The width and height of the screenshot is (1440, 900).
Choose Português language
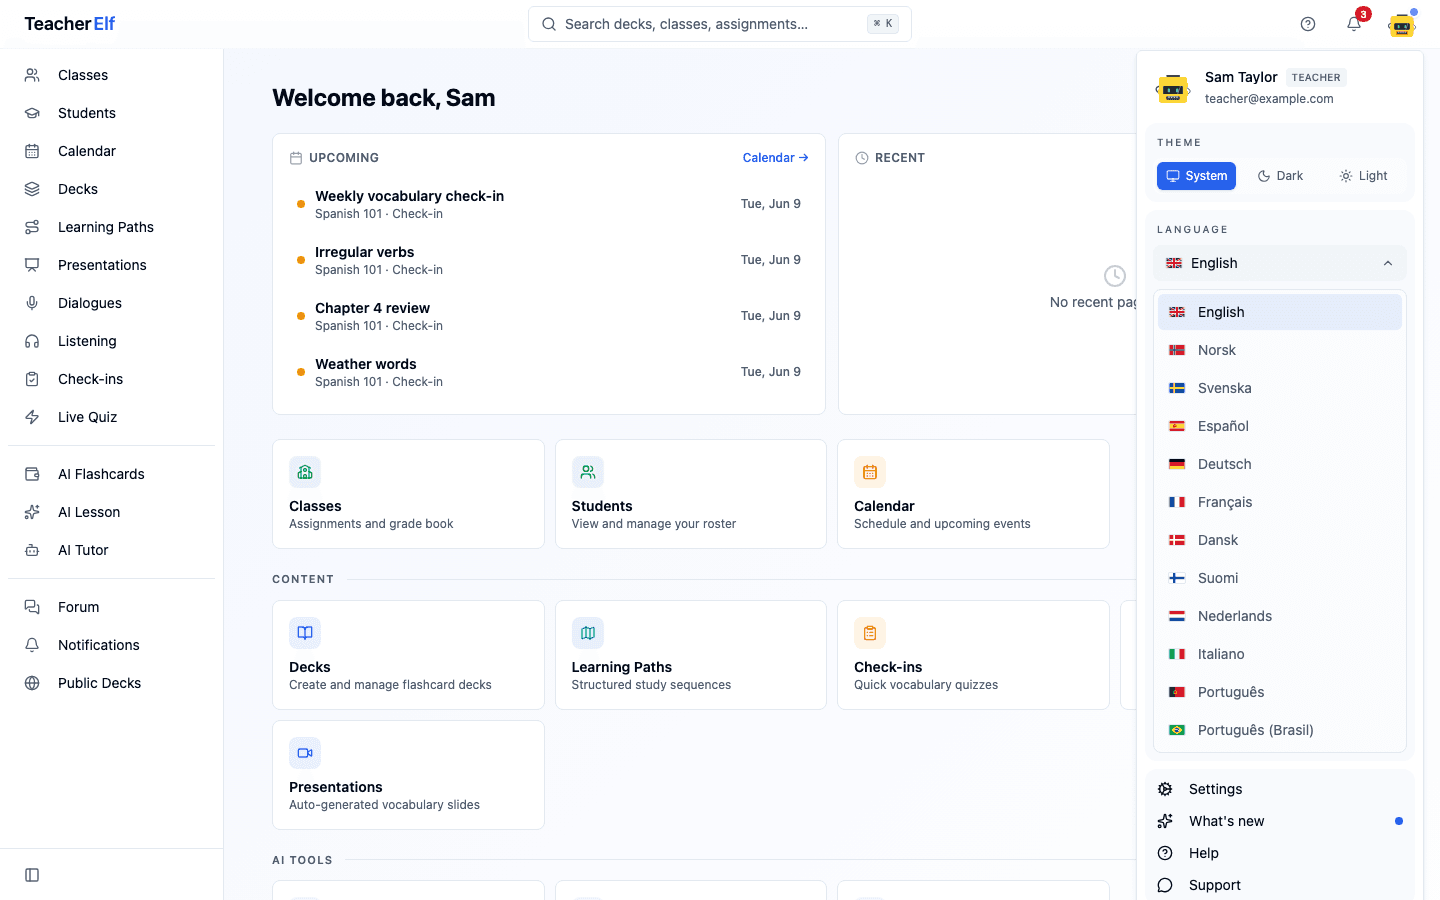pos(1280,692)
